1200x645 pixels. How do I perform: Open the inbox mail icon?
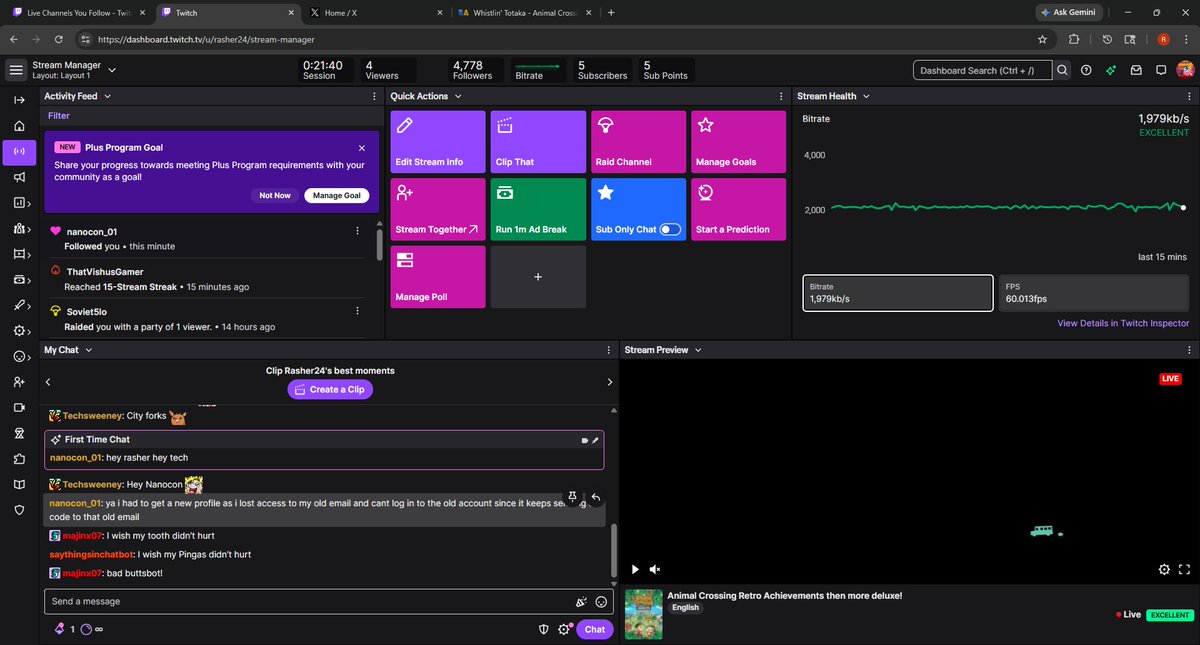tap(1136, 70)
